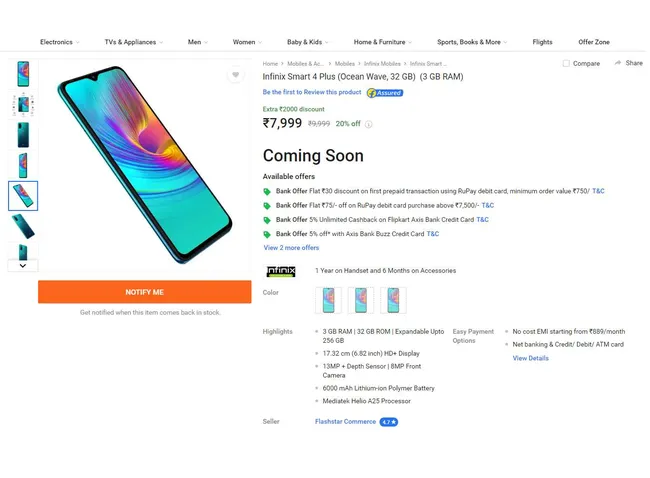Select the top phone thumbnail

(23, 74)
